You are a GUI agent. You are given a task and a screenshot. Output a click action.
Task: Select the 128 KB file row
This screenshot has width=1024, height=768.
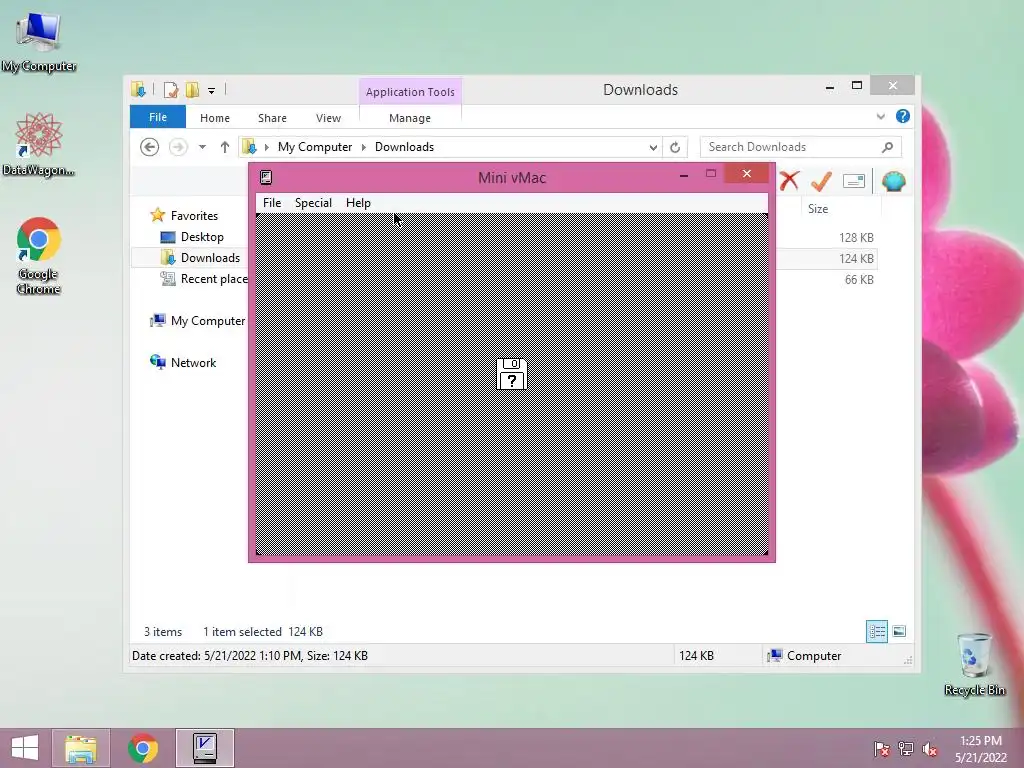pyautogui.click(x=826, y=238)
